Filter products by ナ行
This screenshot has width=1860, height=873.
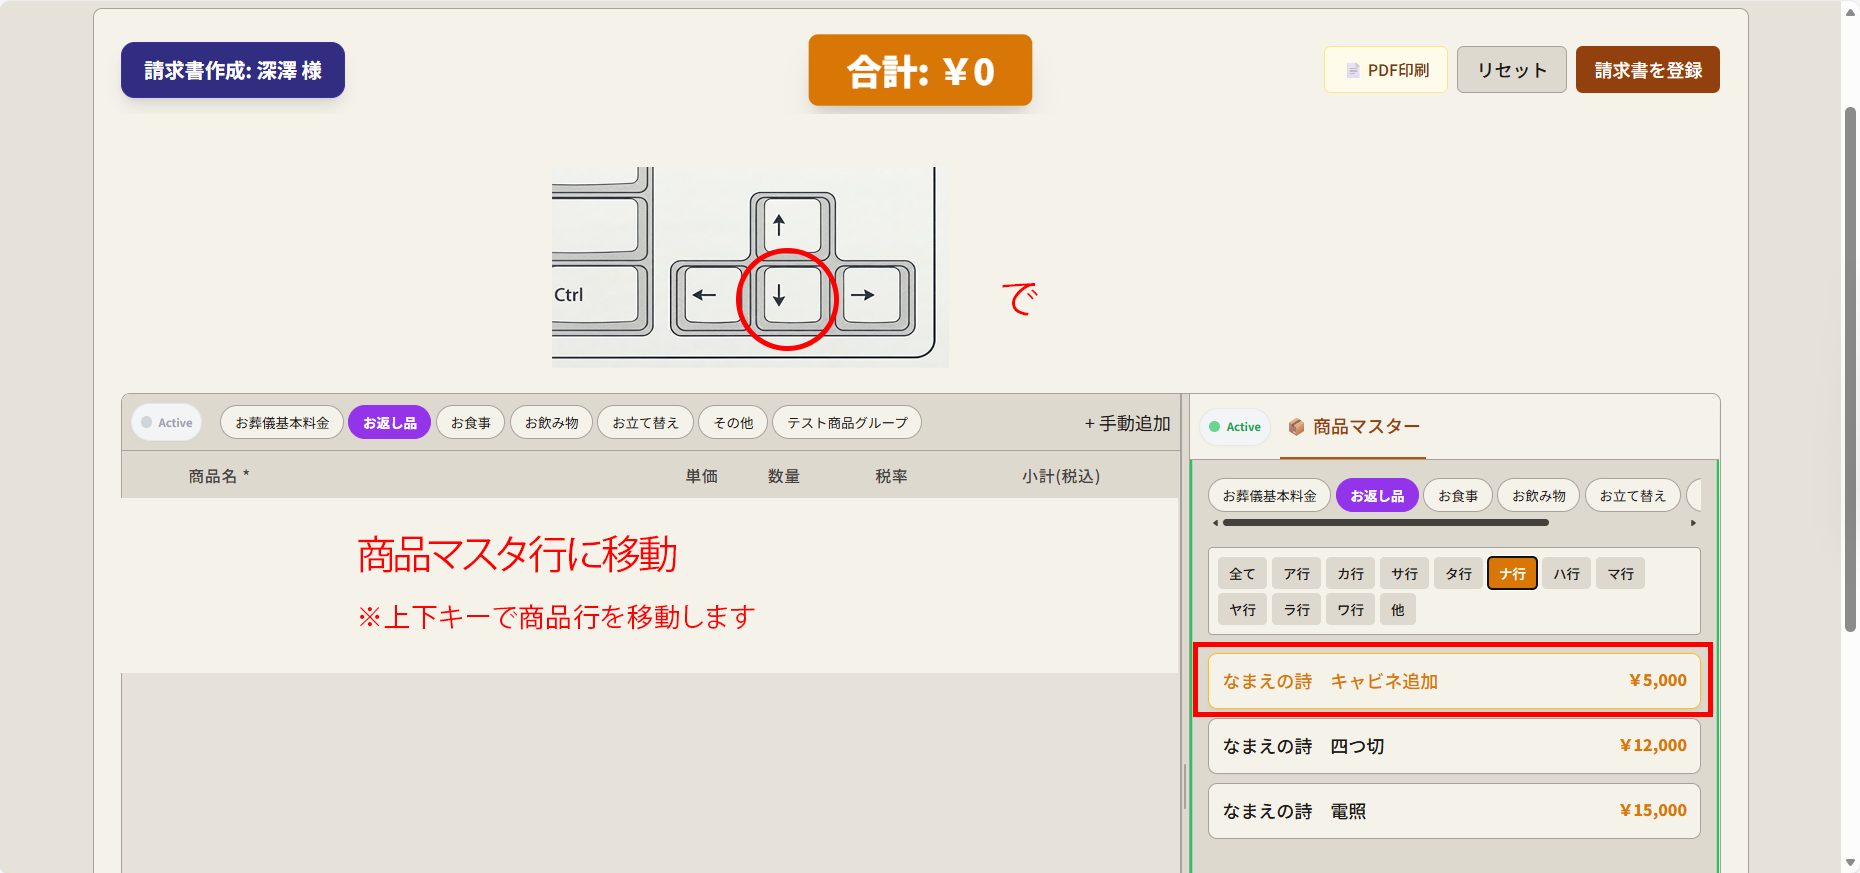pyautogui.click(x=1512, y=574)
